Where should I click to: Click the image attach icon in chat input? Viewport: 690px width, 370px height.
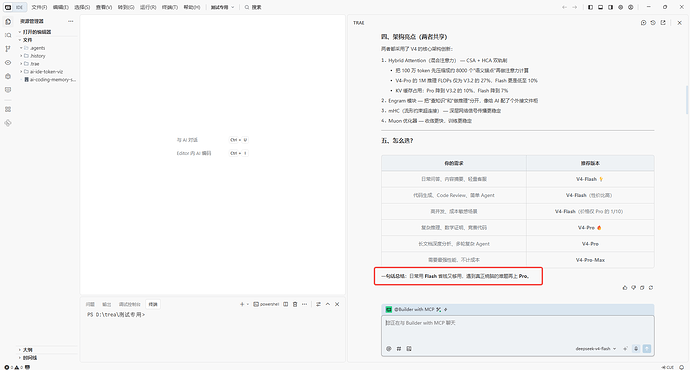coord(409,348)
